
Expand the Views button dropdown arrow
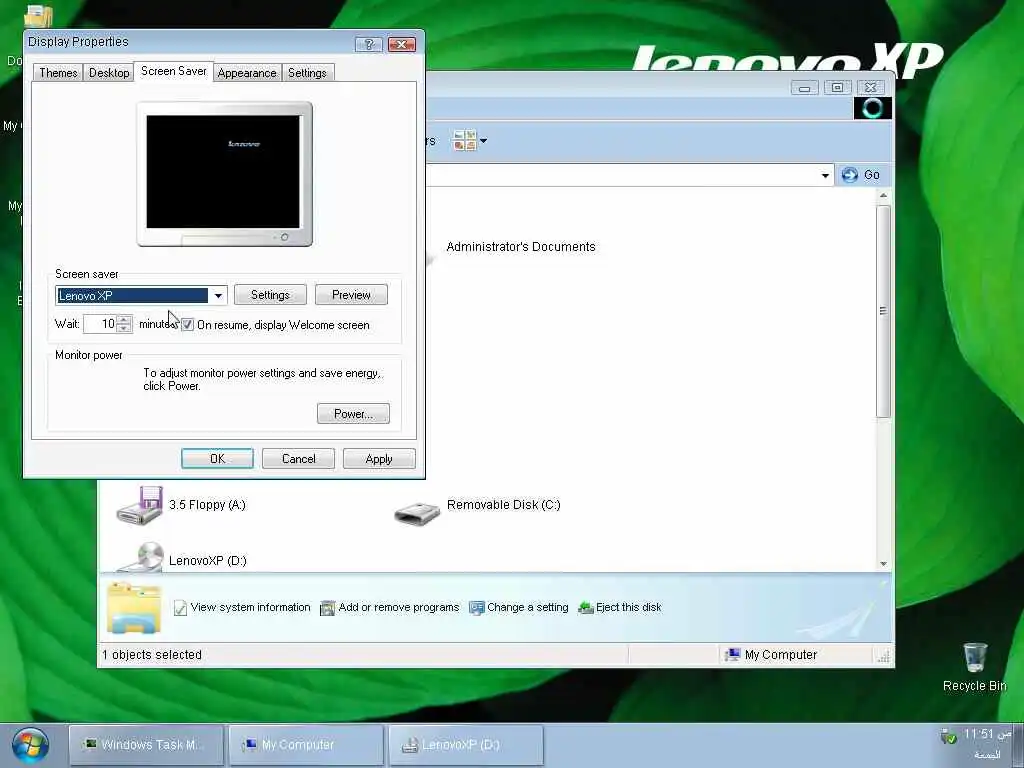point(483,140)
